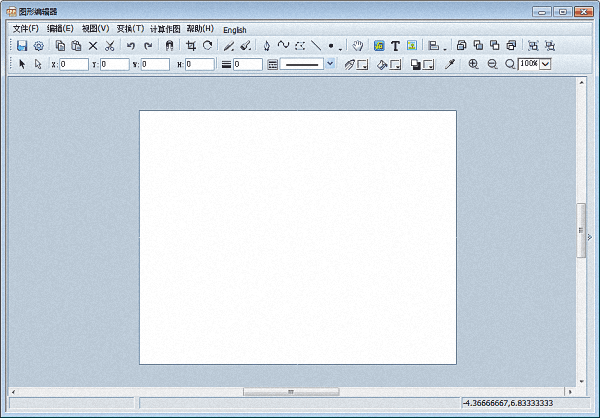Open the 文件(F) menu

pyautogui.click(x=25, y=29)
